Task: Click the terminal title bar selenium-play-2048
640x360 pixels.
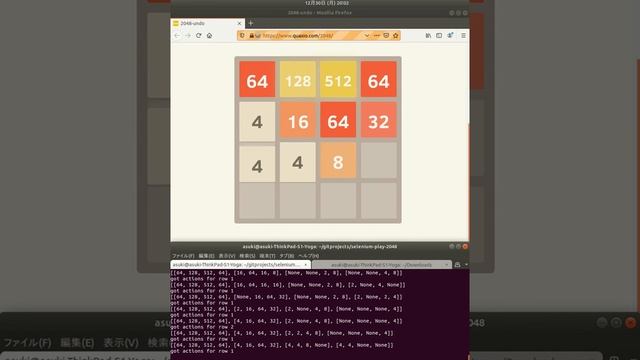Action: click(x=320, y=247)
